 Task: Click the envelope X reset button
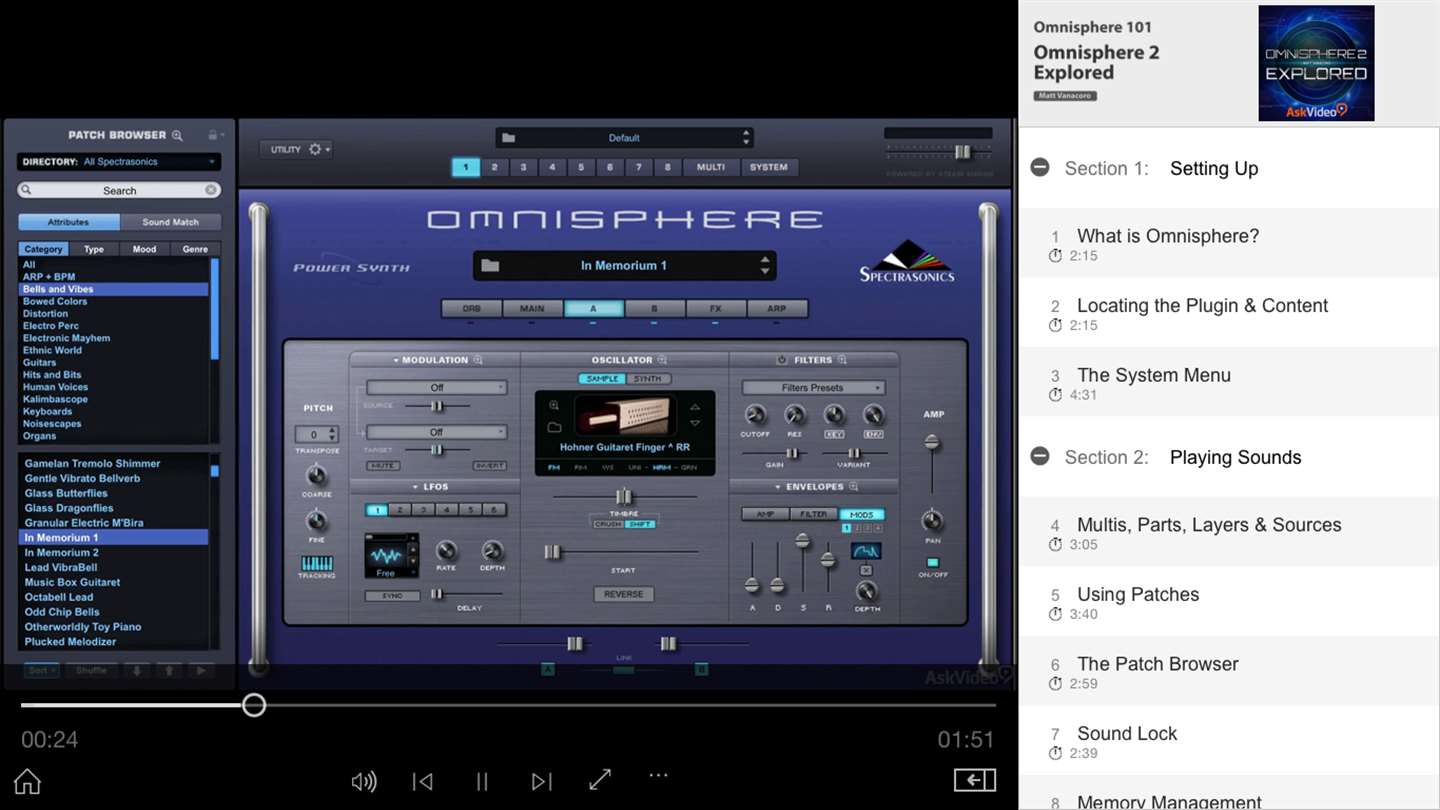click(866, 570)
